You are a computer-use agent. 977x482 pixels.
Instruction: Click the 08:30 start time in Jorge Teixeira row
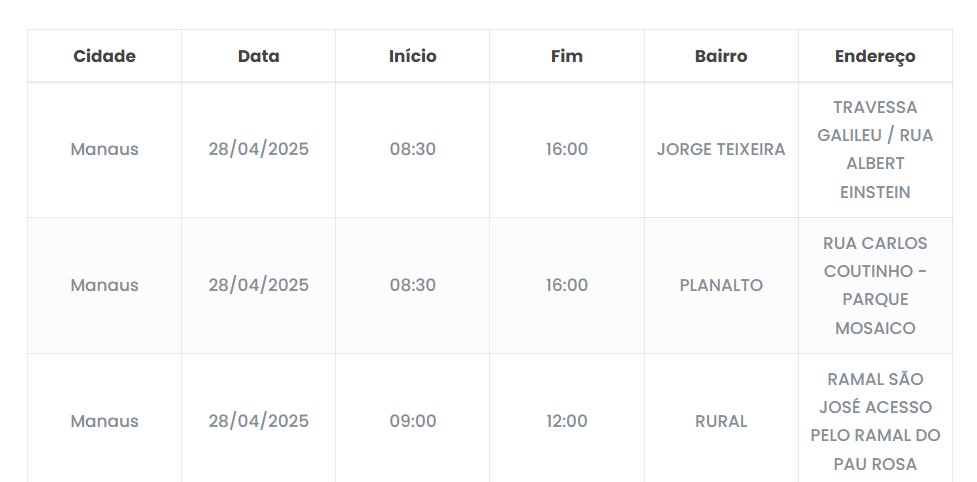(x=412, y=149)
